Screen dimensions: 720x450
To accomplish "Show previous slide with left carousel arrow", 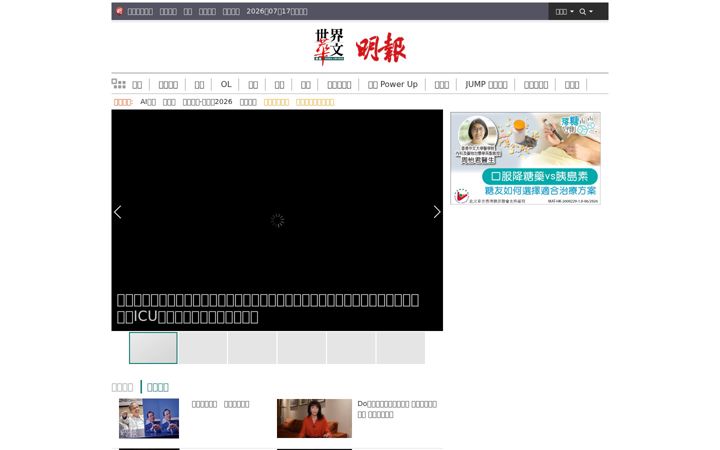I will [x=118, y=212].
